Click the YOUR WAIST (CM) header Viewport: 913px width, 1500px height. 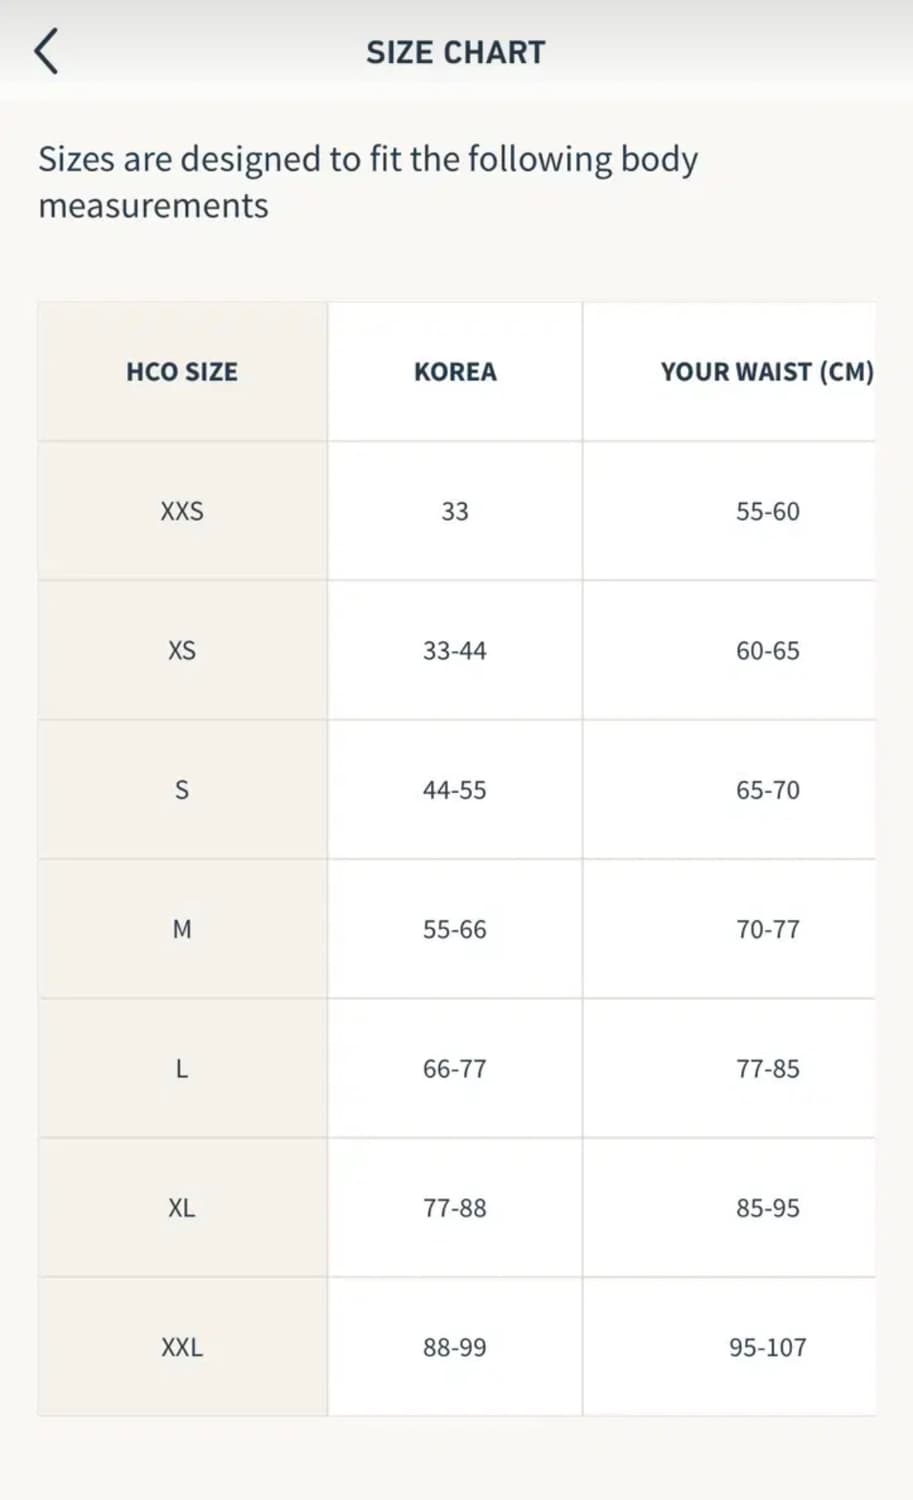(767, 371)
